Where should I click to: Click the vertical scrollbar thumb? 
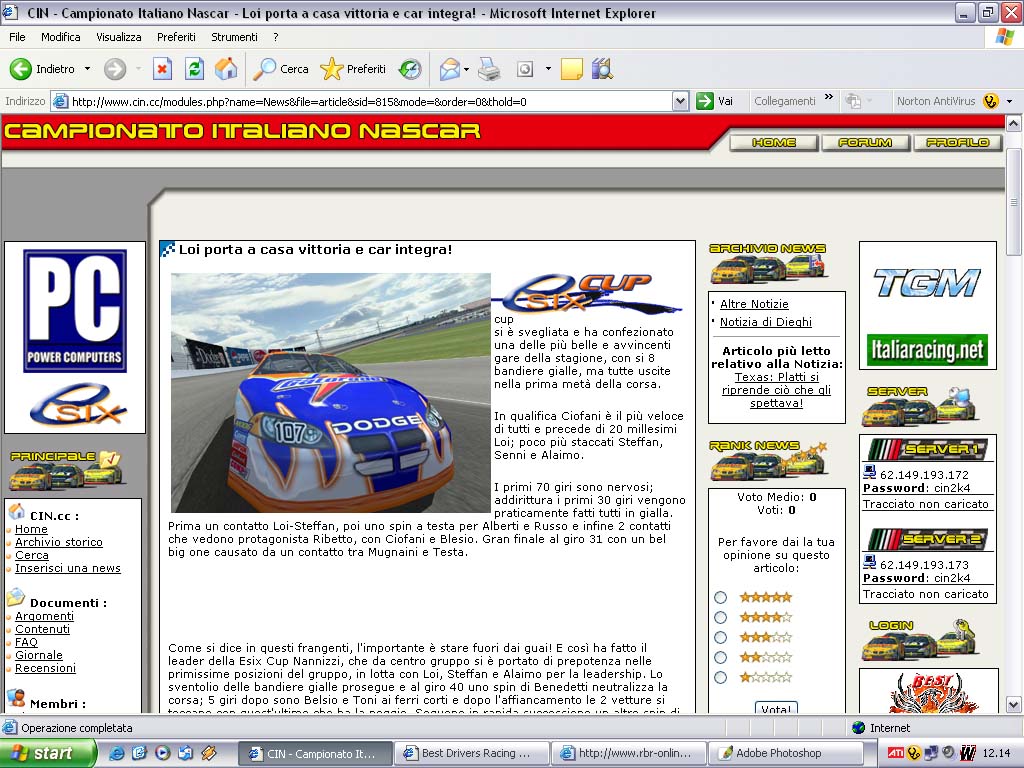click(x=1014, y=202)
